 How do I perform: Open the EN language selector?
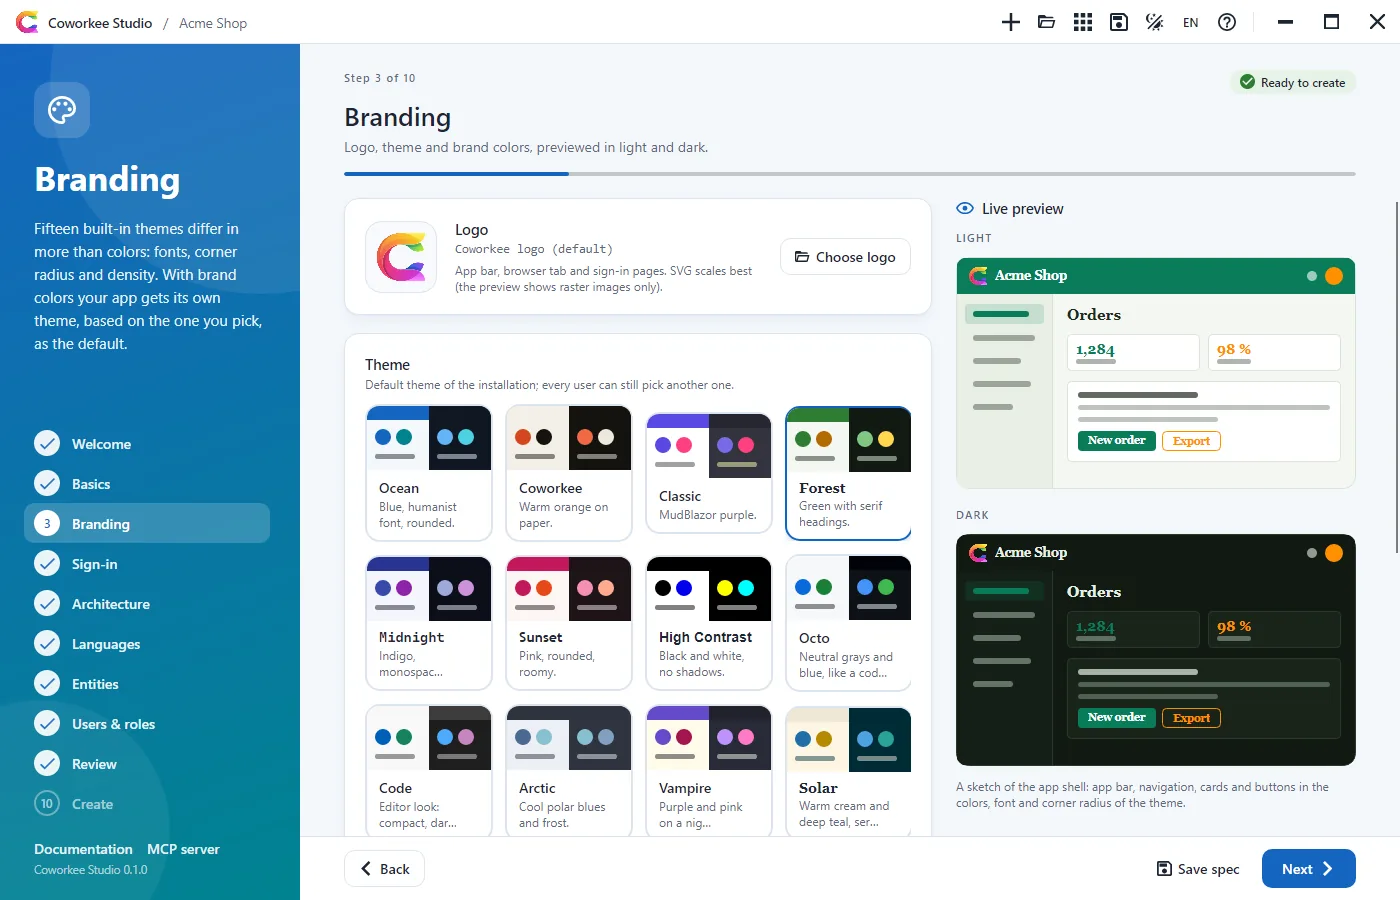pos(1190,22)
